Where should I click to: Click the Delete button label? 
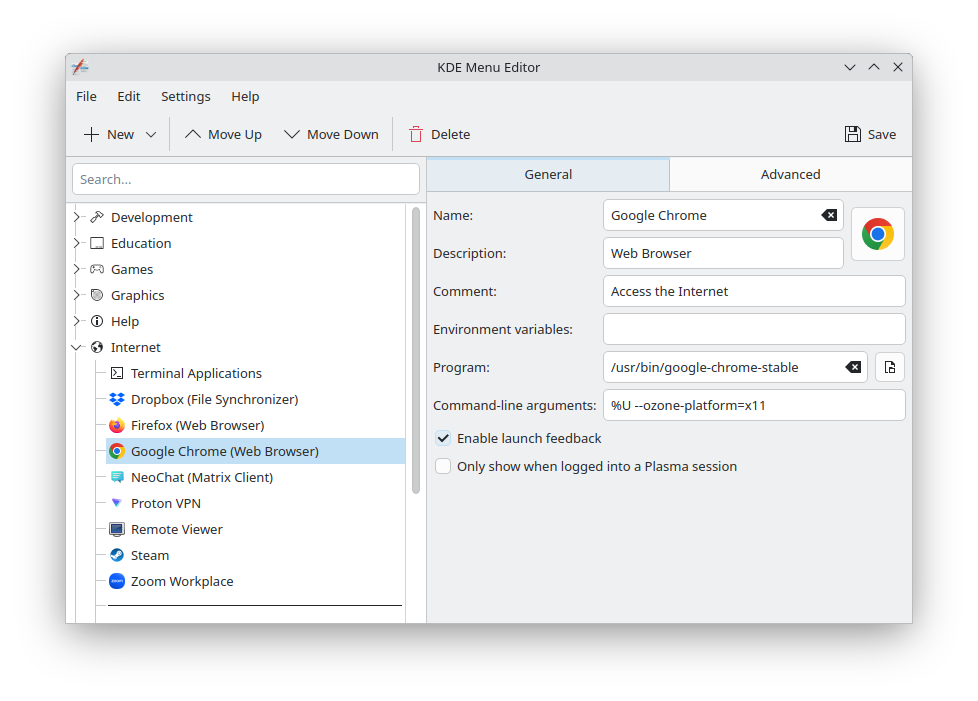pos(450,135)
